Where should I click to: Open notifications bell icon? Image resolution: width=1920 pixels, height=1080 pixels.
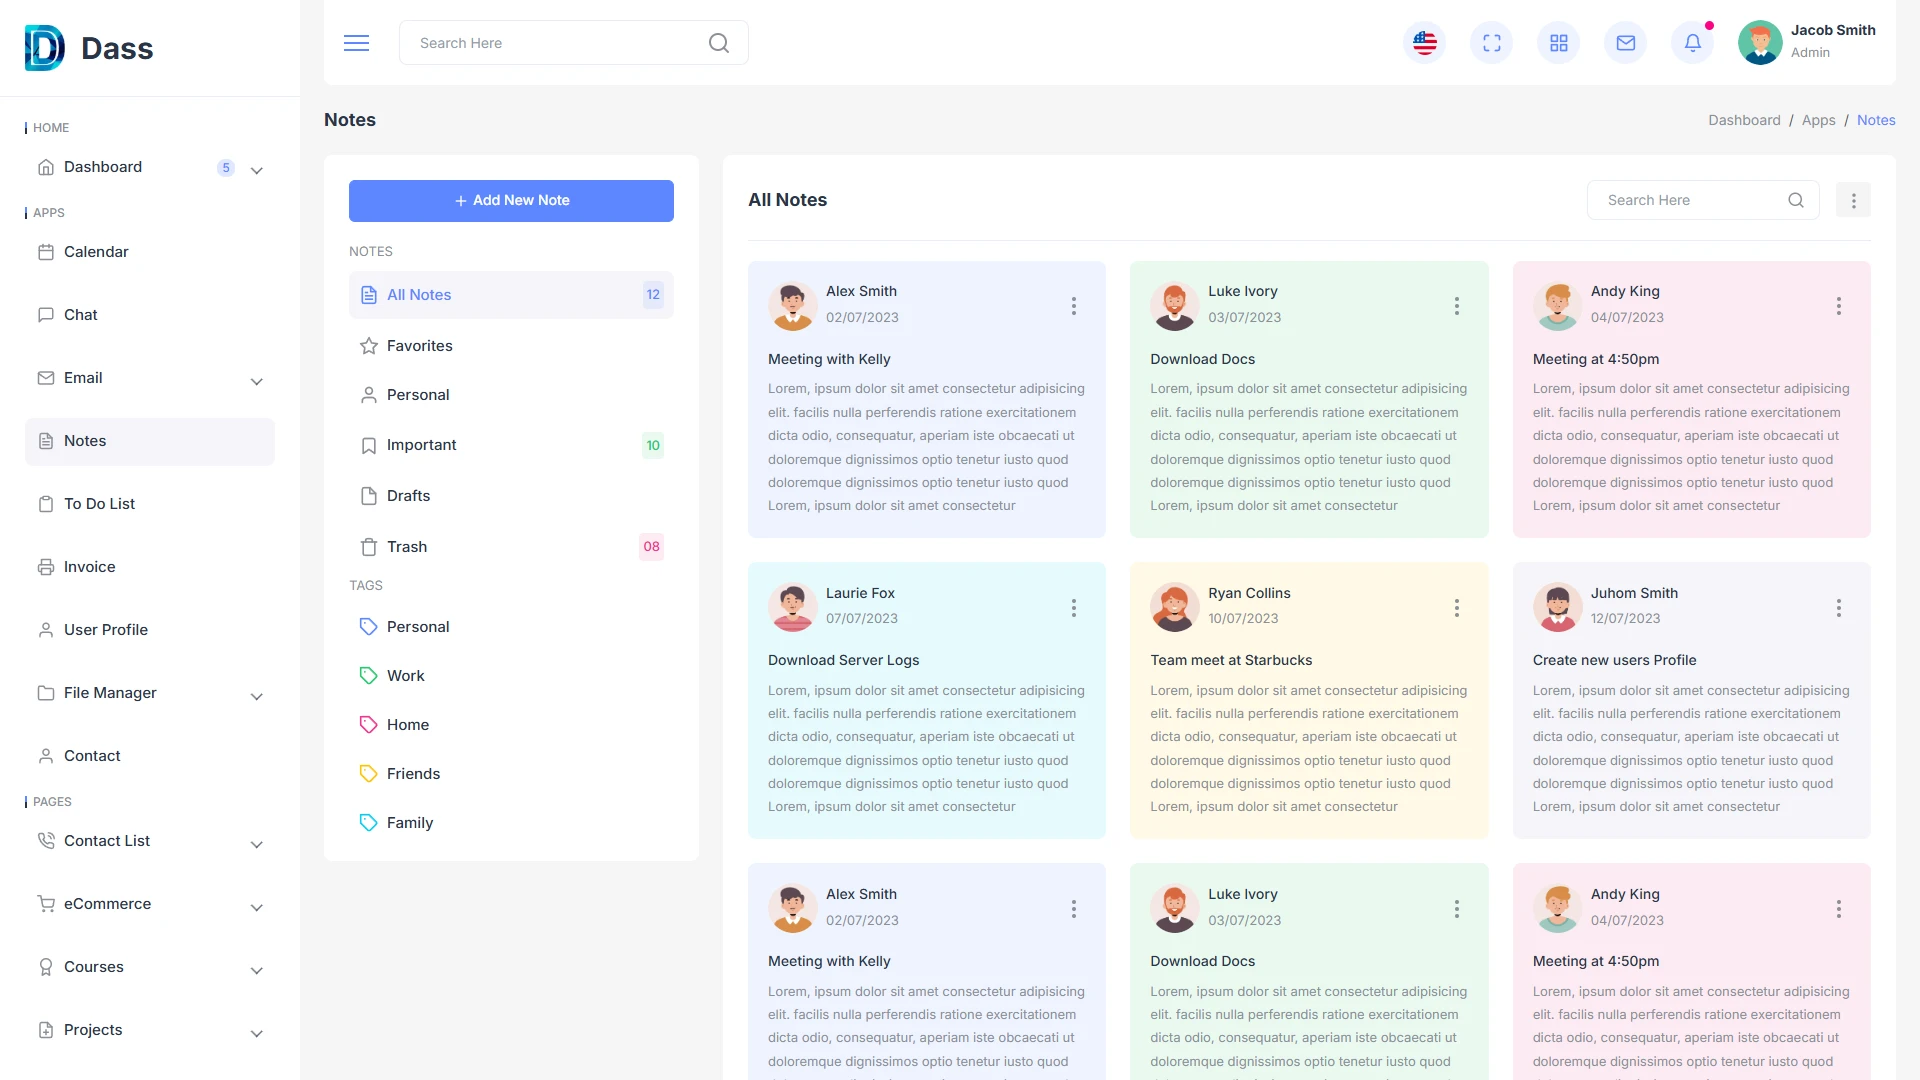(x=1693, y=43)
